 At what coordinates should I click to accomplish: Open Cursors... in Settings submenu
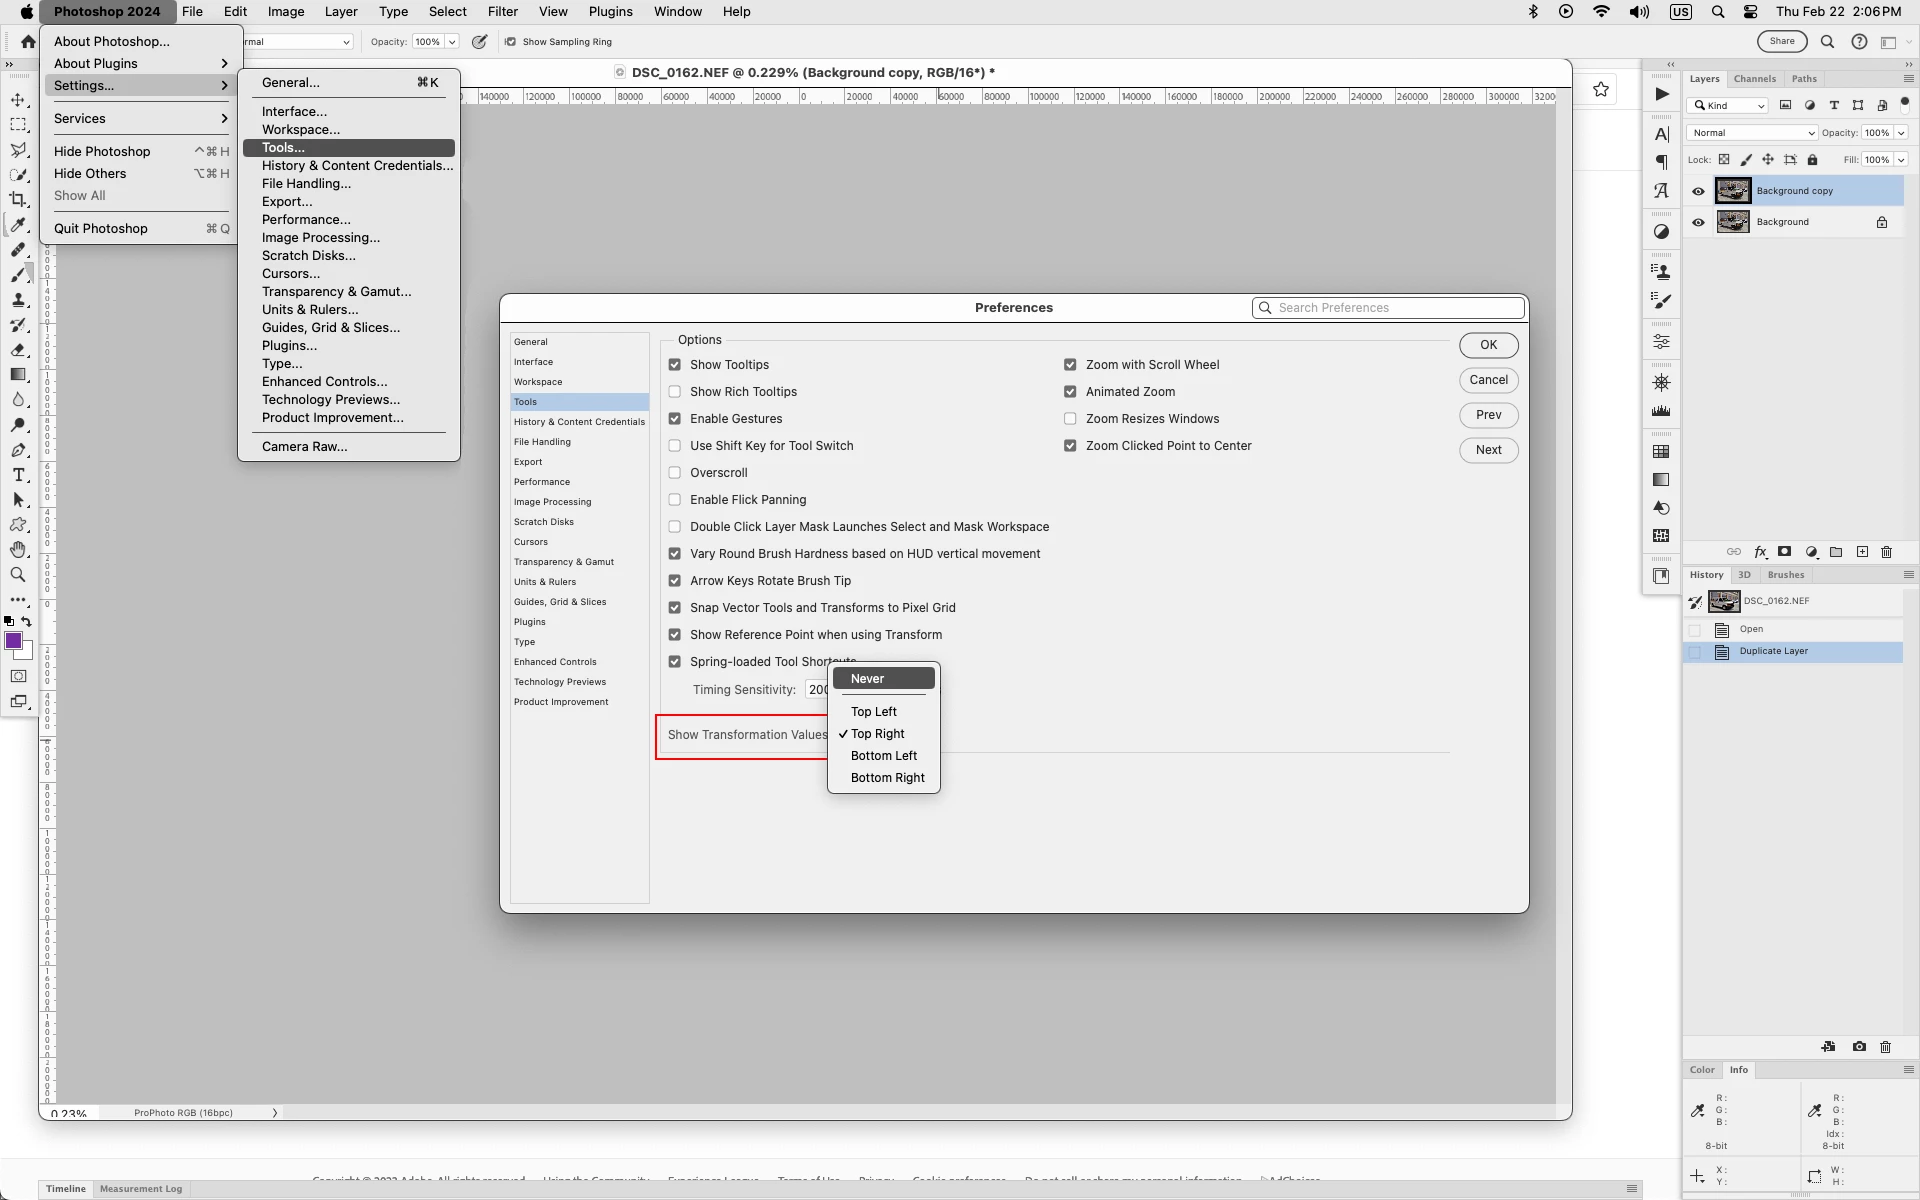[x=291, y=274]
